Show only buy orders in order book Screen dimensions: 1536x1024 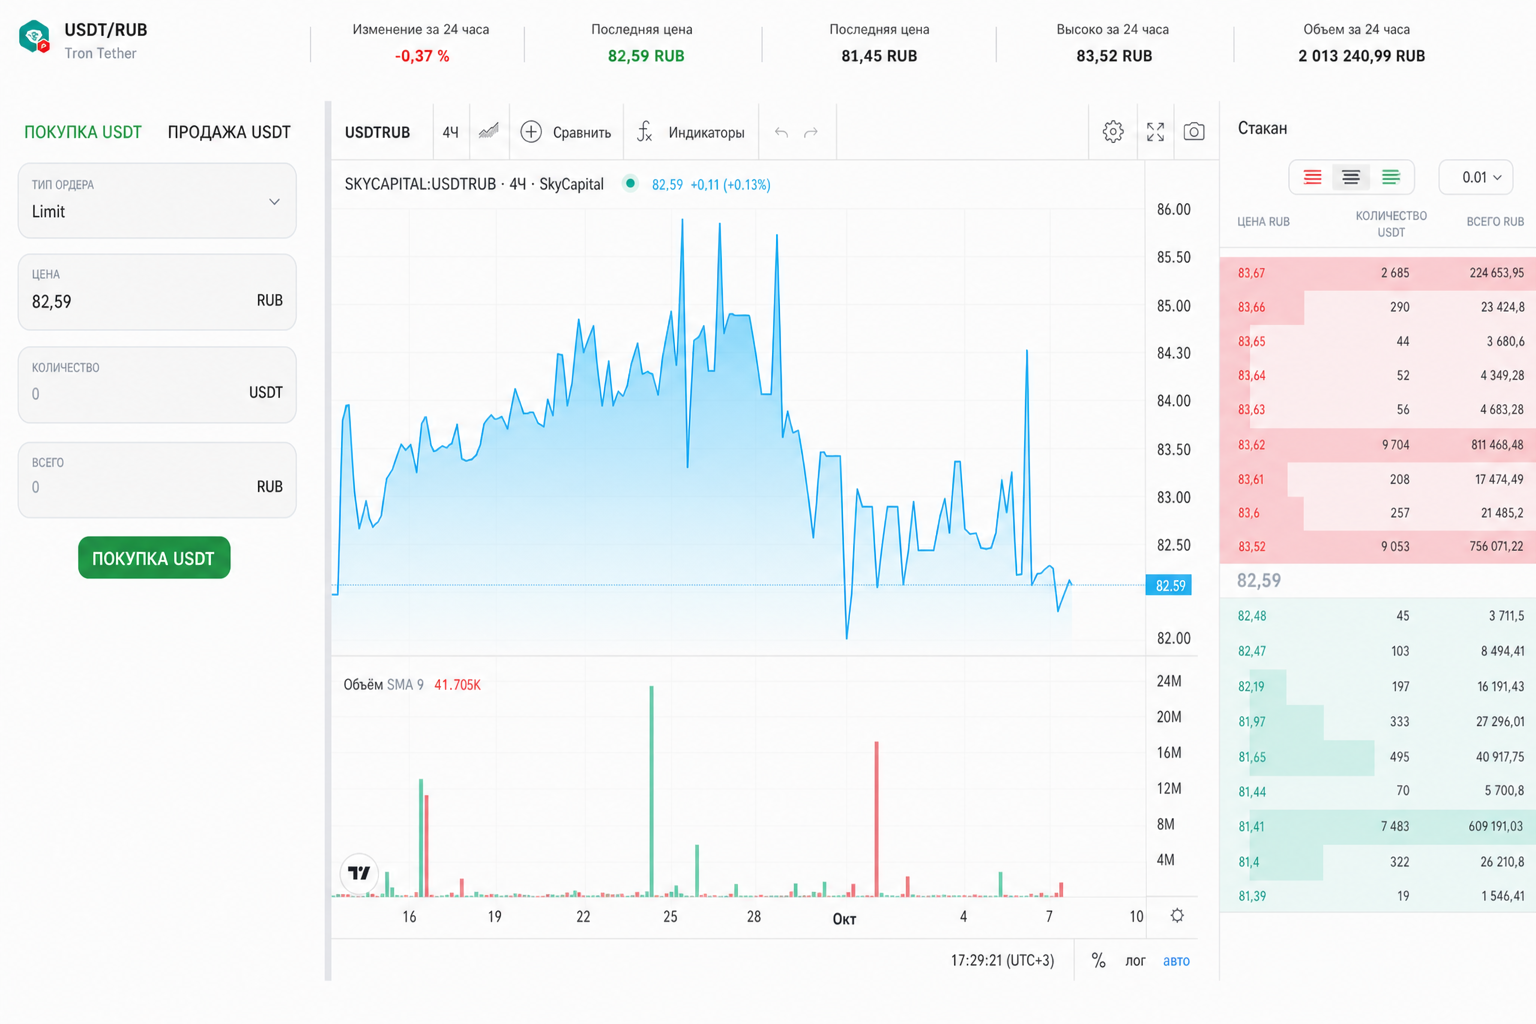(1390, 177)
